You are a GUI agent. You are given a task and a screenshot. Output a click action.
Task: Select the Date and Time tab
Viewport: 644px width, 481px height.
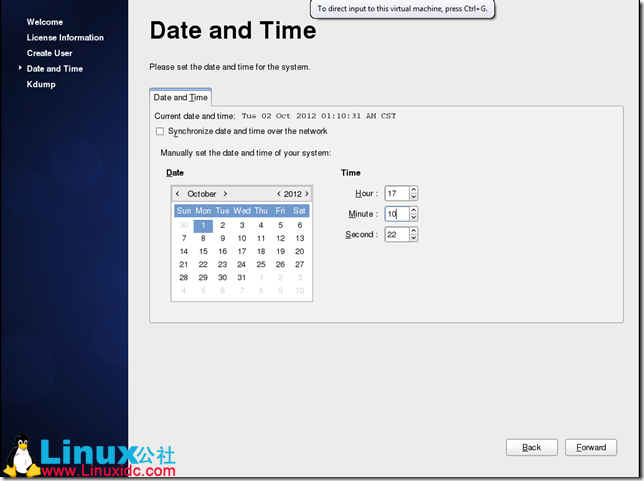181,97
